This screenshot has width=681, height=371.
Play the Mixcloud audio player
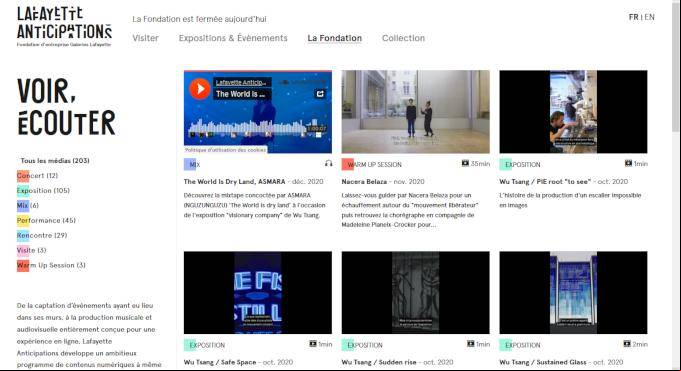point(200,89)
